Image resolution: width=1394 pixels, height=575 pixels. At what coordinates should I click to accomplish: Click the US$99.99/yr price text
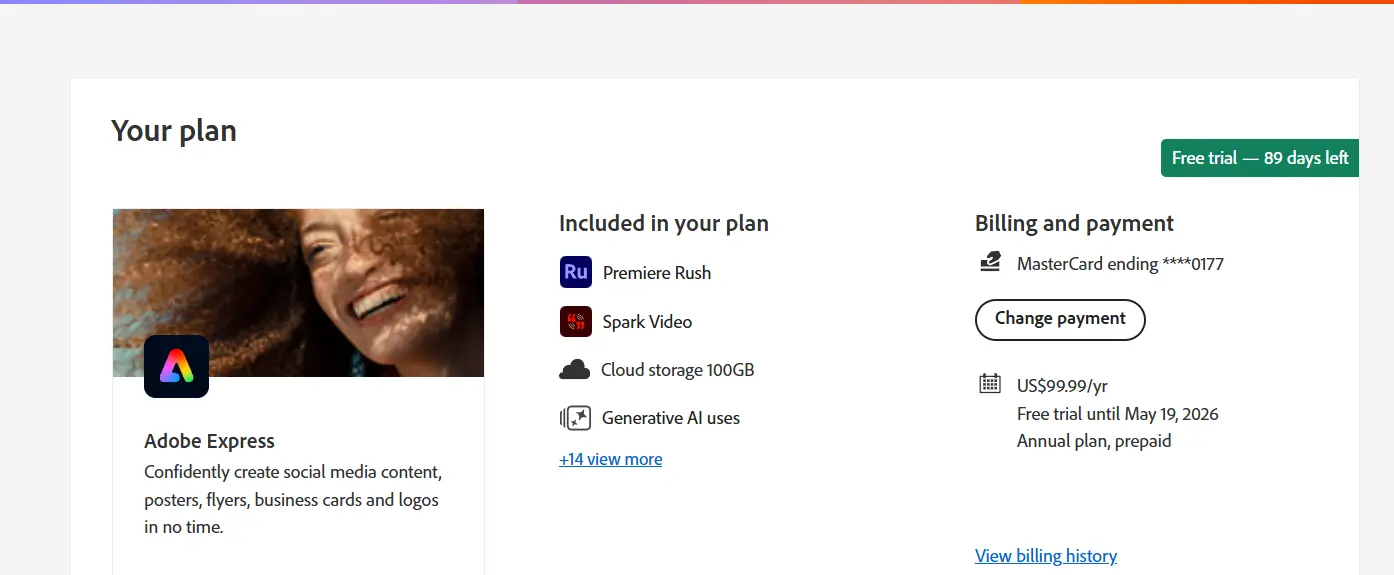[1062, 386]
